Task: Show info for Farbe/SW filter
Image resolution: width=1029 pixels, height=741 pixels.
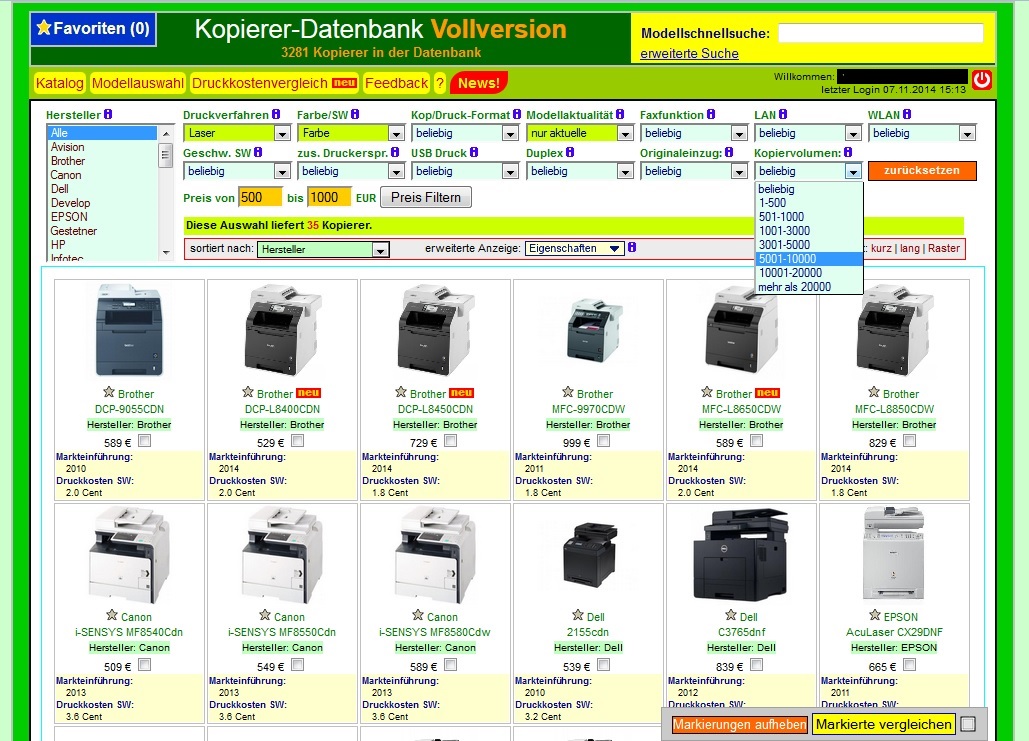Action: click(x=355, y=114)
